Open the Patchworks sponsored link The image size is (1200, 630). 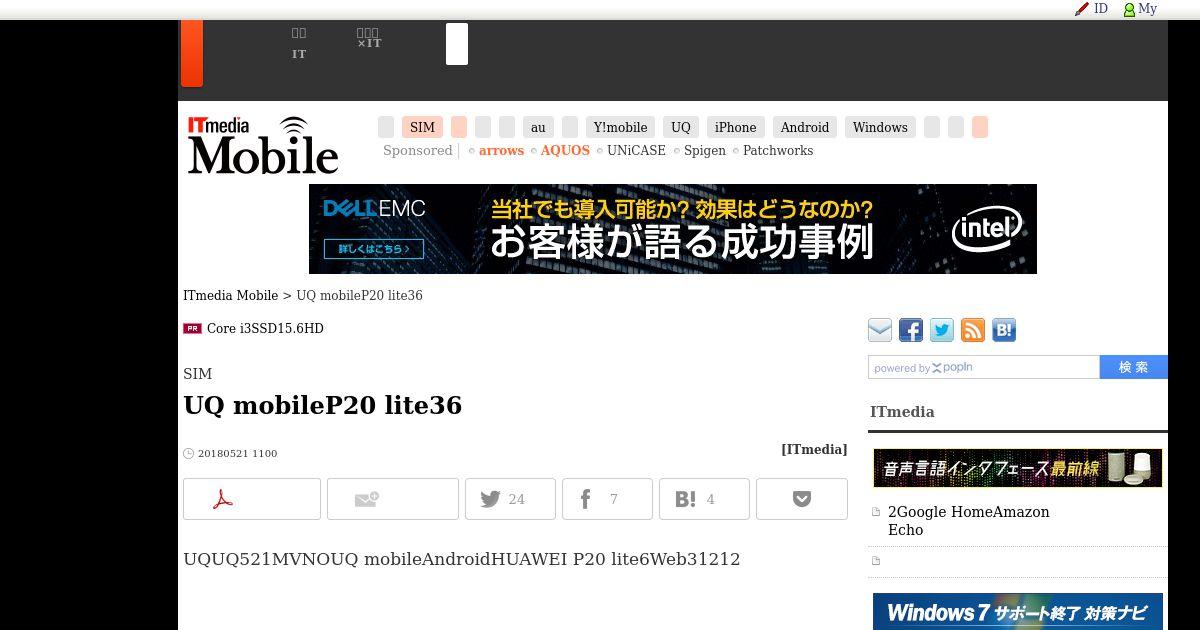pyautogui.click(x=778, y=151)
